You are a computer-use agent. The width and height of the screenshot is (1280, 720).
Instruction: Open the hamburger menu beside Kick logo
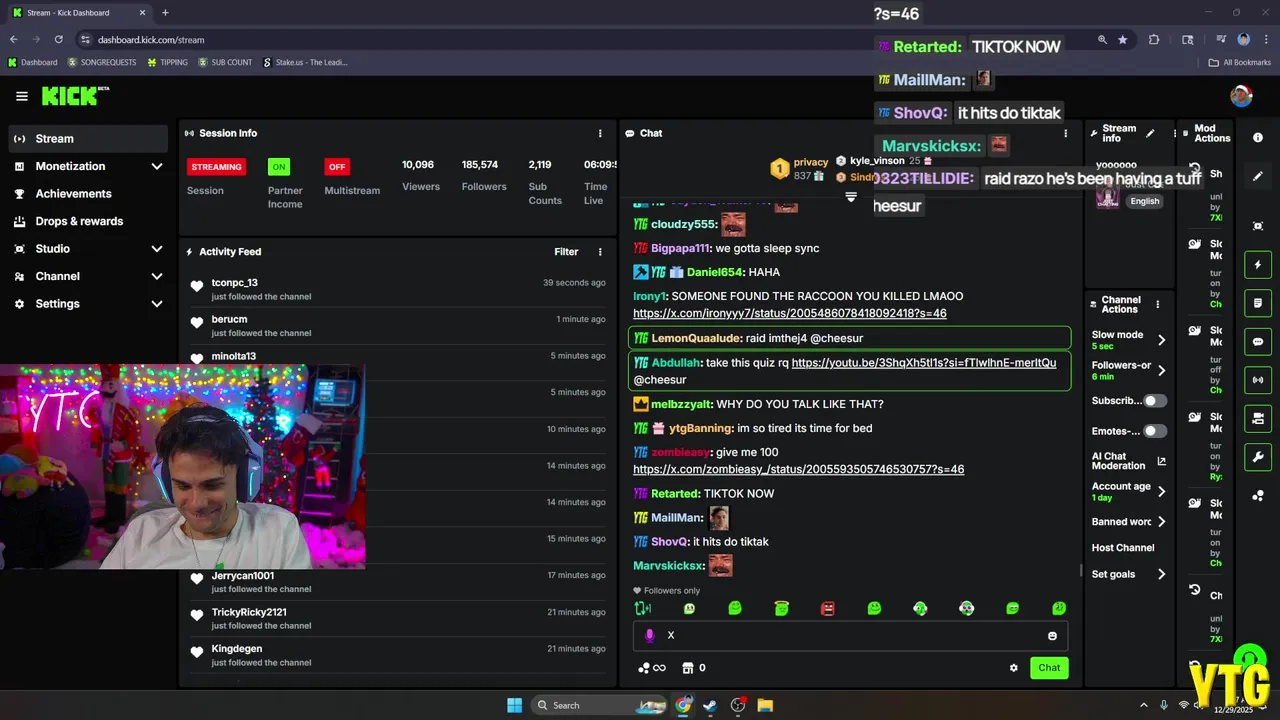coord(22,96)
